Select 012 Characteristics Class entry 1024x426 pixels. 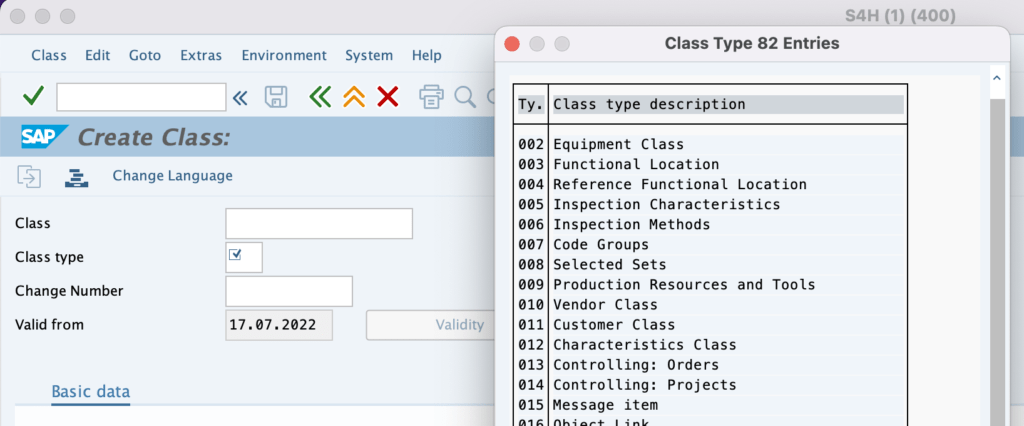coord(711,345)
